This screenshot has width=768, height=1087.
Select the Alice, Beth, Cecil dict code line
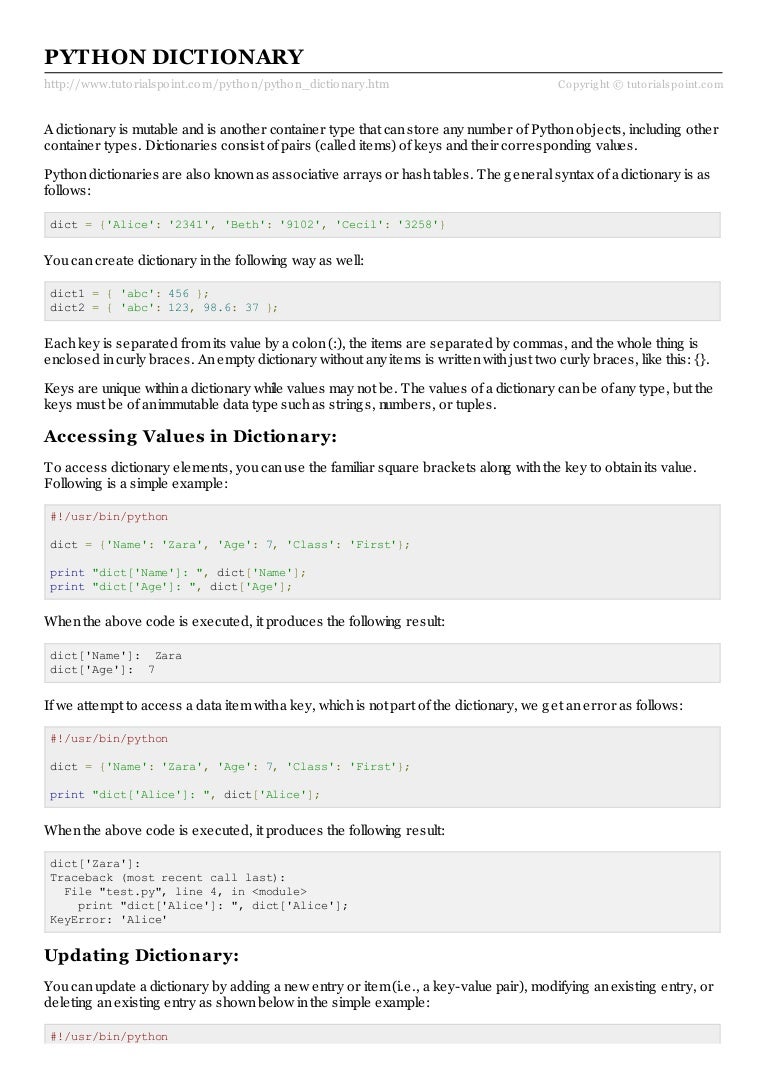(248, 225)
